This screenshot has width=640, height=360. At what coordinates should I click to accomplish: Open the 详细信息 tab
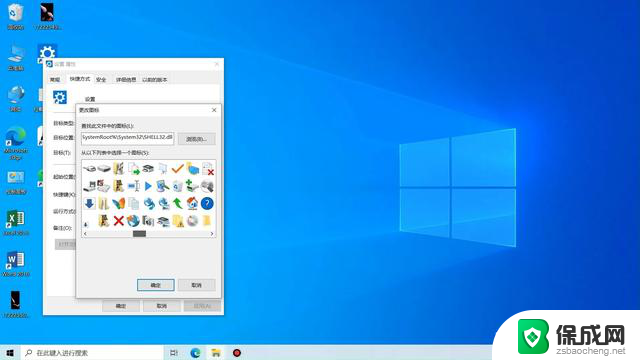pos(126,80)
